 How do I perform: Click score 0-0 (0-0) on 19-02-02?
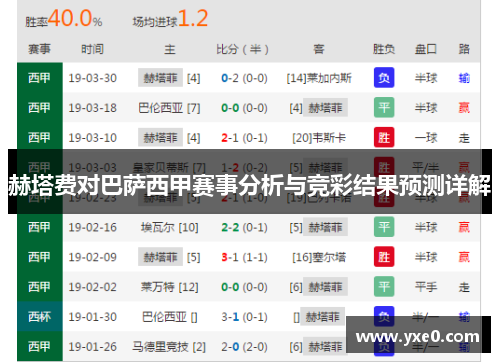pos(244,287)
